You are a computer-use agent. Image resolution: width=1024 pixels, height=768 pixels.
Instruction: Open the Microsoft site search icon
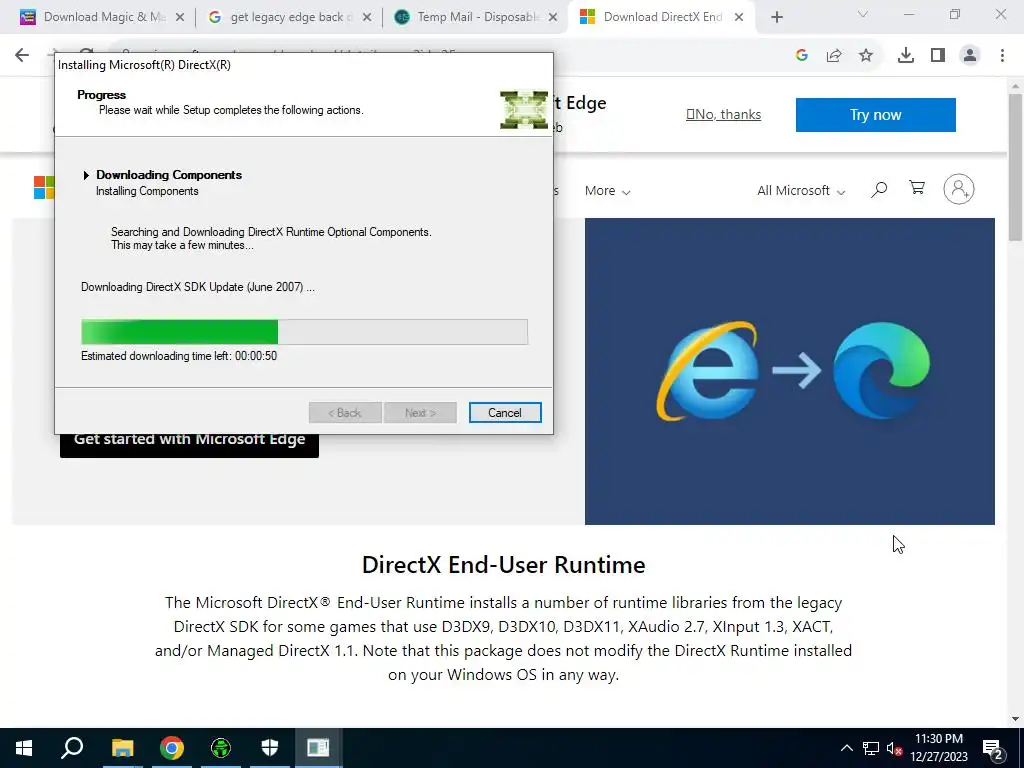point(879,190)
